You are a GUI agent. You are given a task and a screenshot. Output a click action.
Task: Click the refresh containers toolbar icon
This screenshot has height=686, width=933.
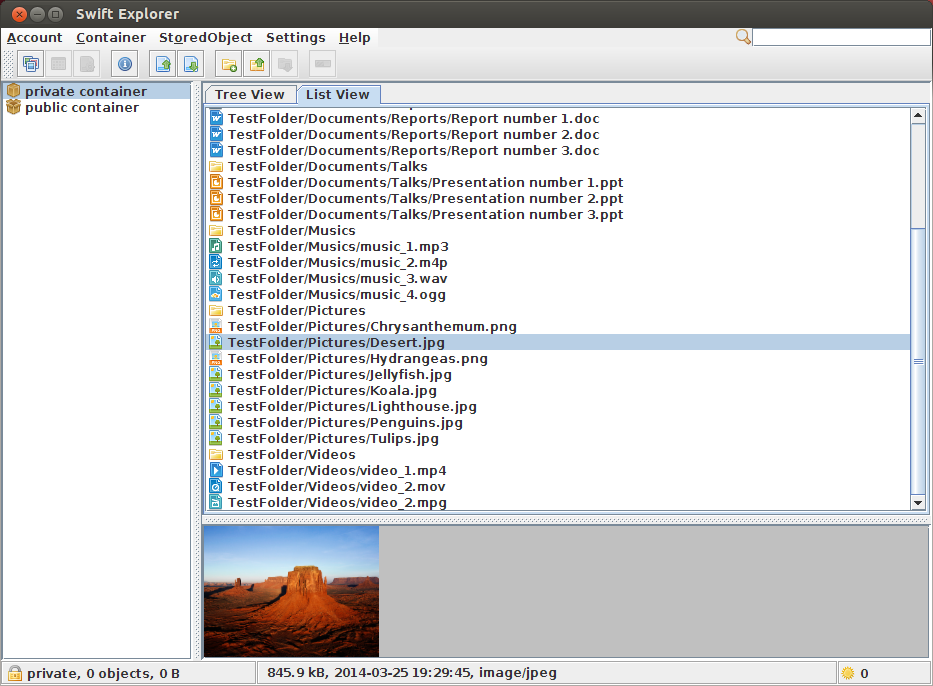click(x=31, y=63)
